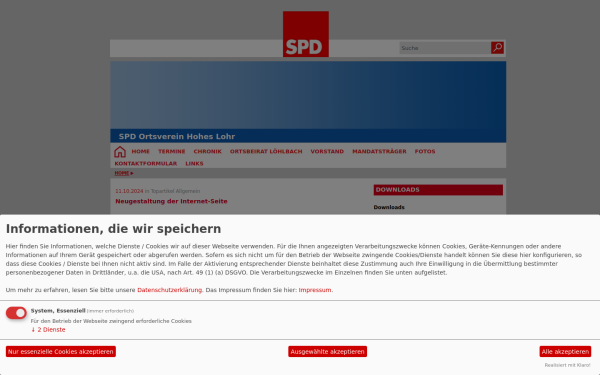Click the DOWNLOADS sidebar header
Screen dimensions: 600x375
point(438,190)
